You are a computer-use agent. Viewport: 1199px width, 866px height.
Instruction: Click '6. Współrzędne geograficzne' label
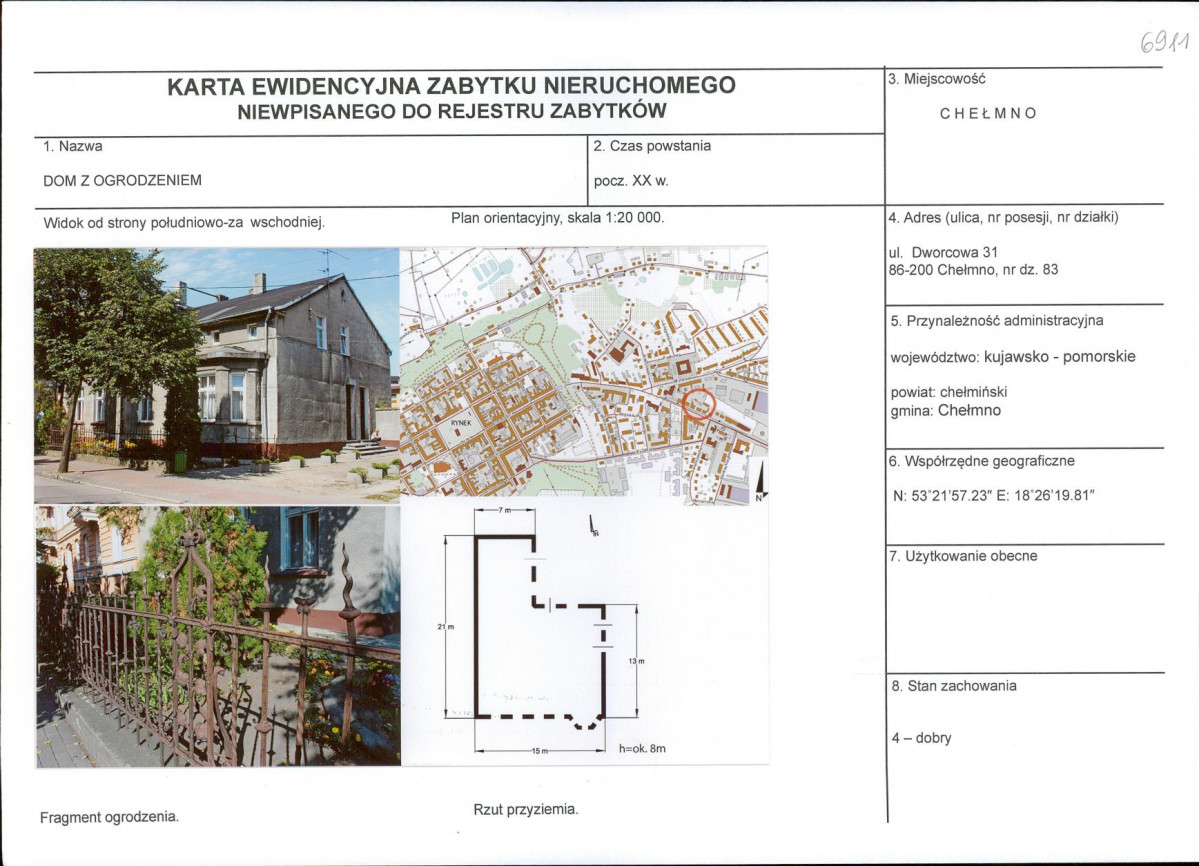point(981,462)
